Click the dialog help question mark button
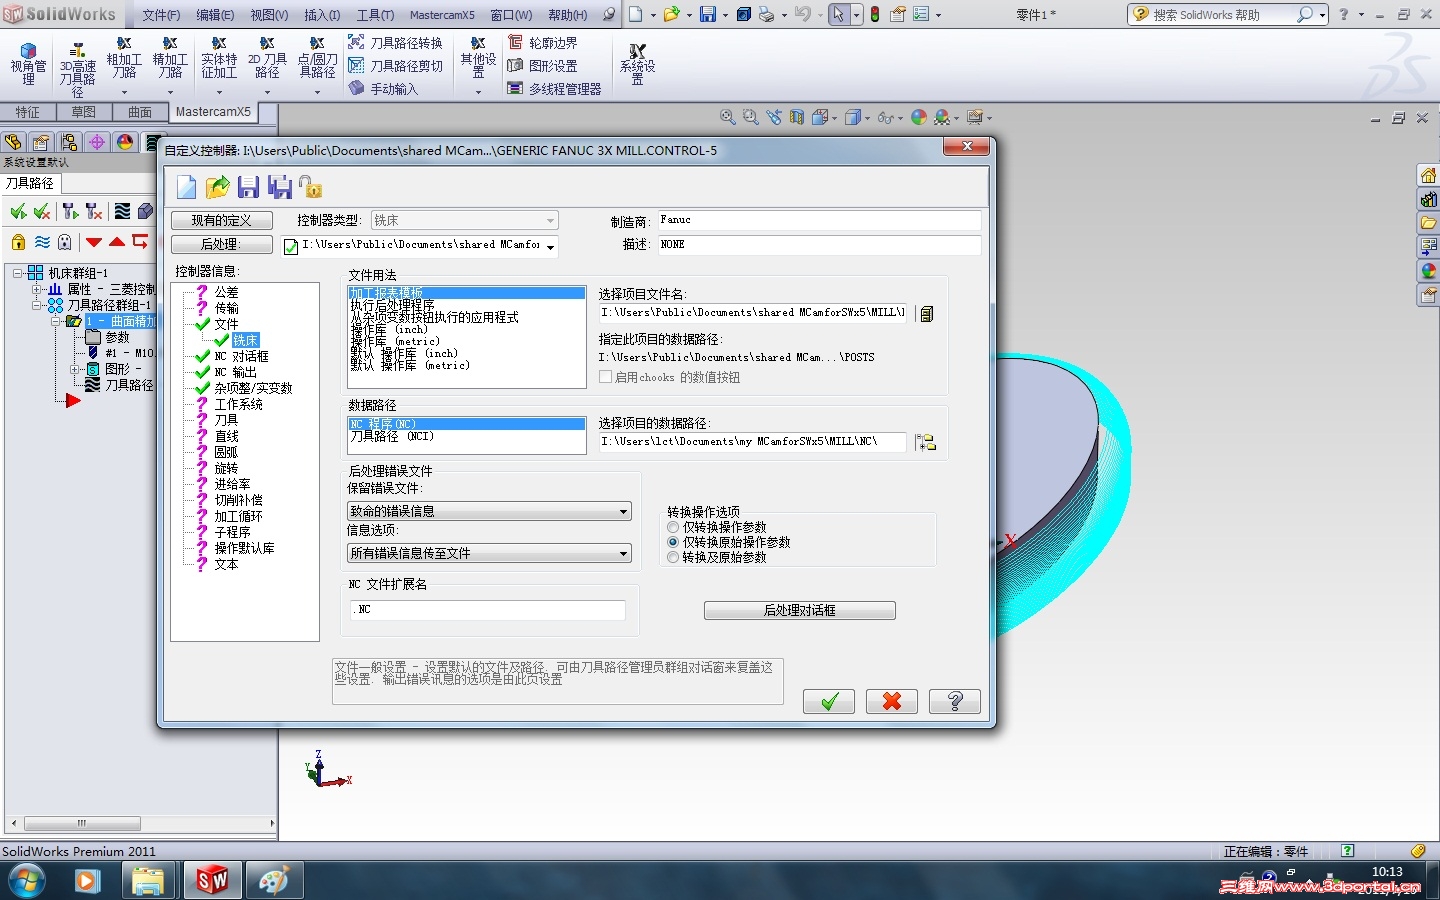This screenshot has height=900, width=1440. [x=954, y=702]
